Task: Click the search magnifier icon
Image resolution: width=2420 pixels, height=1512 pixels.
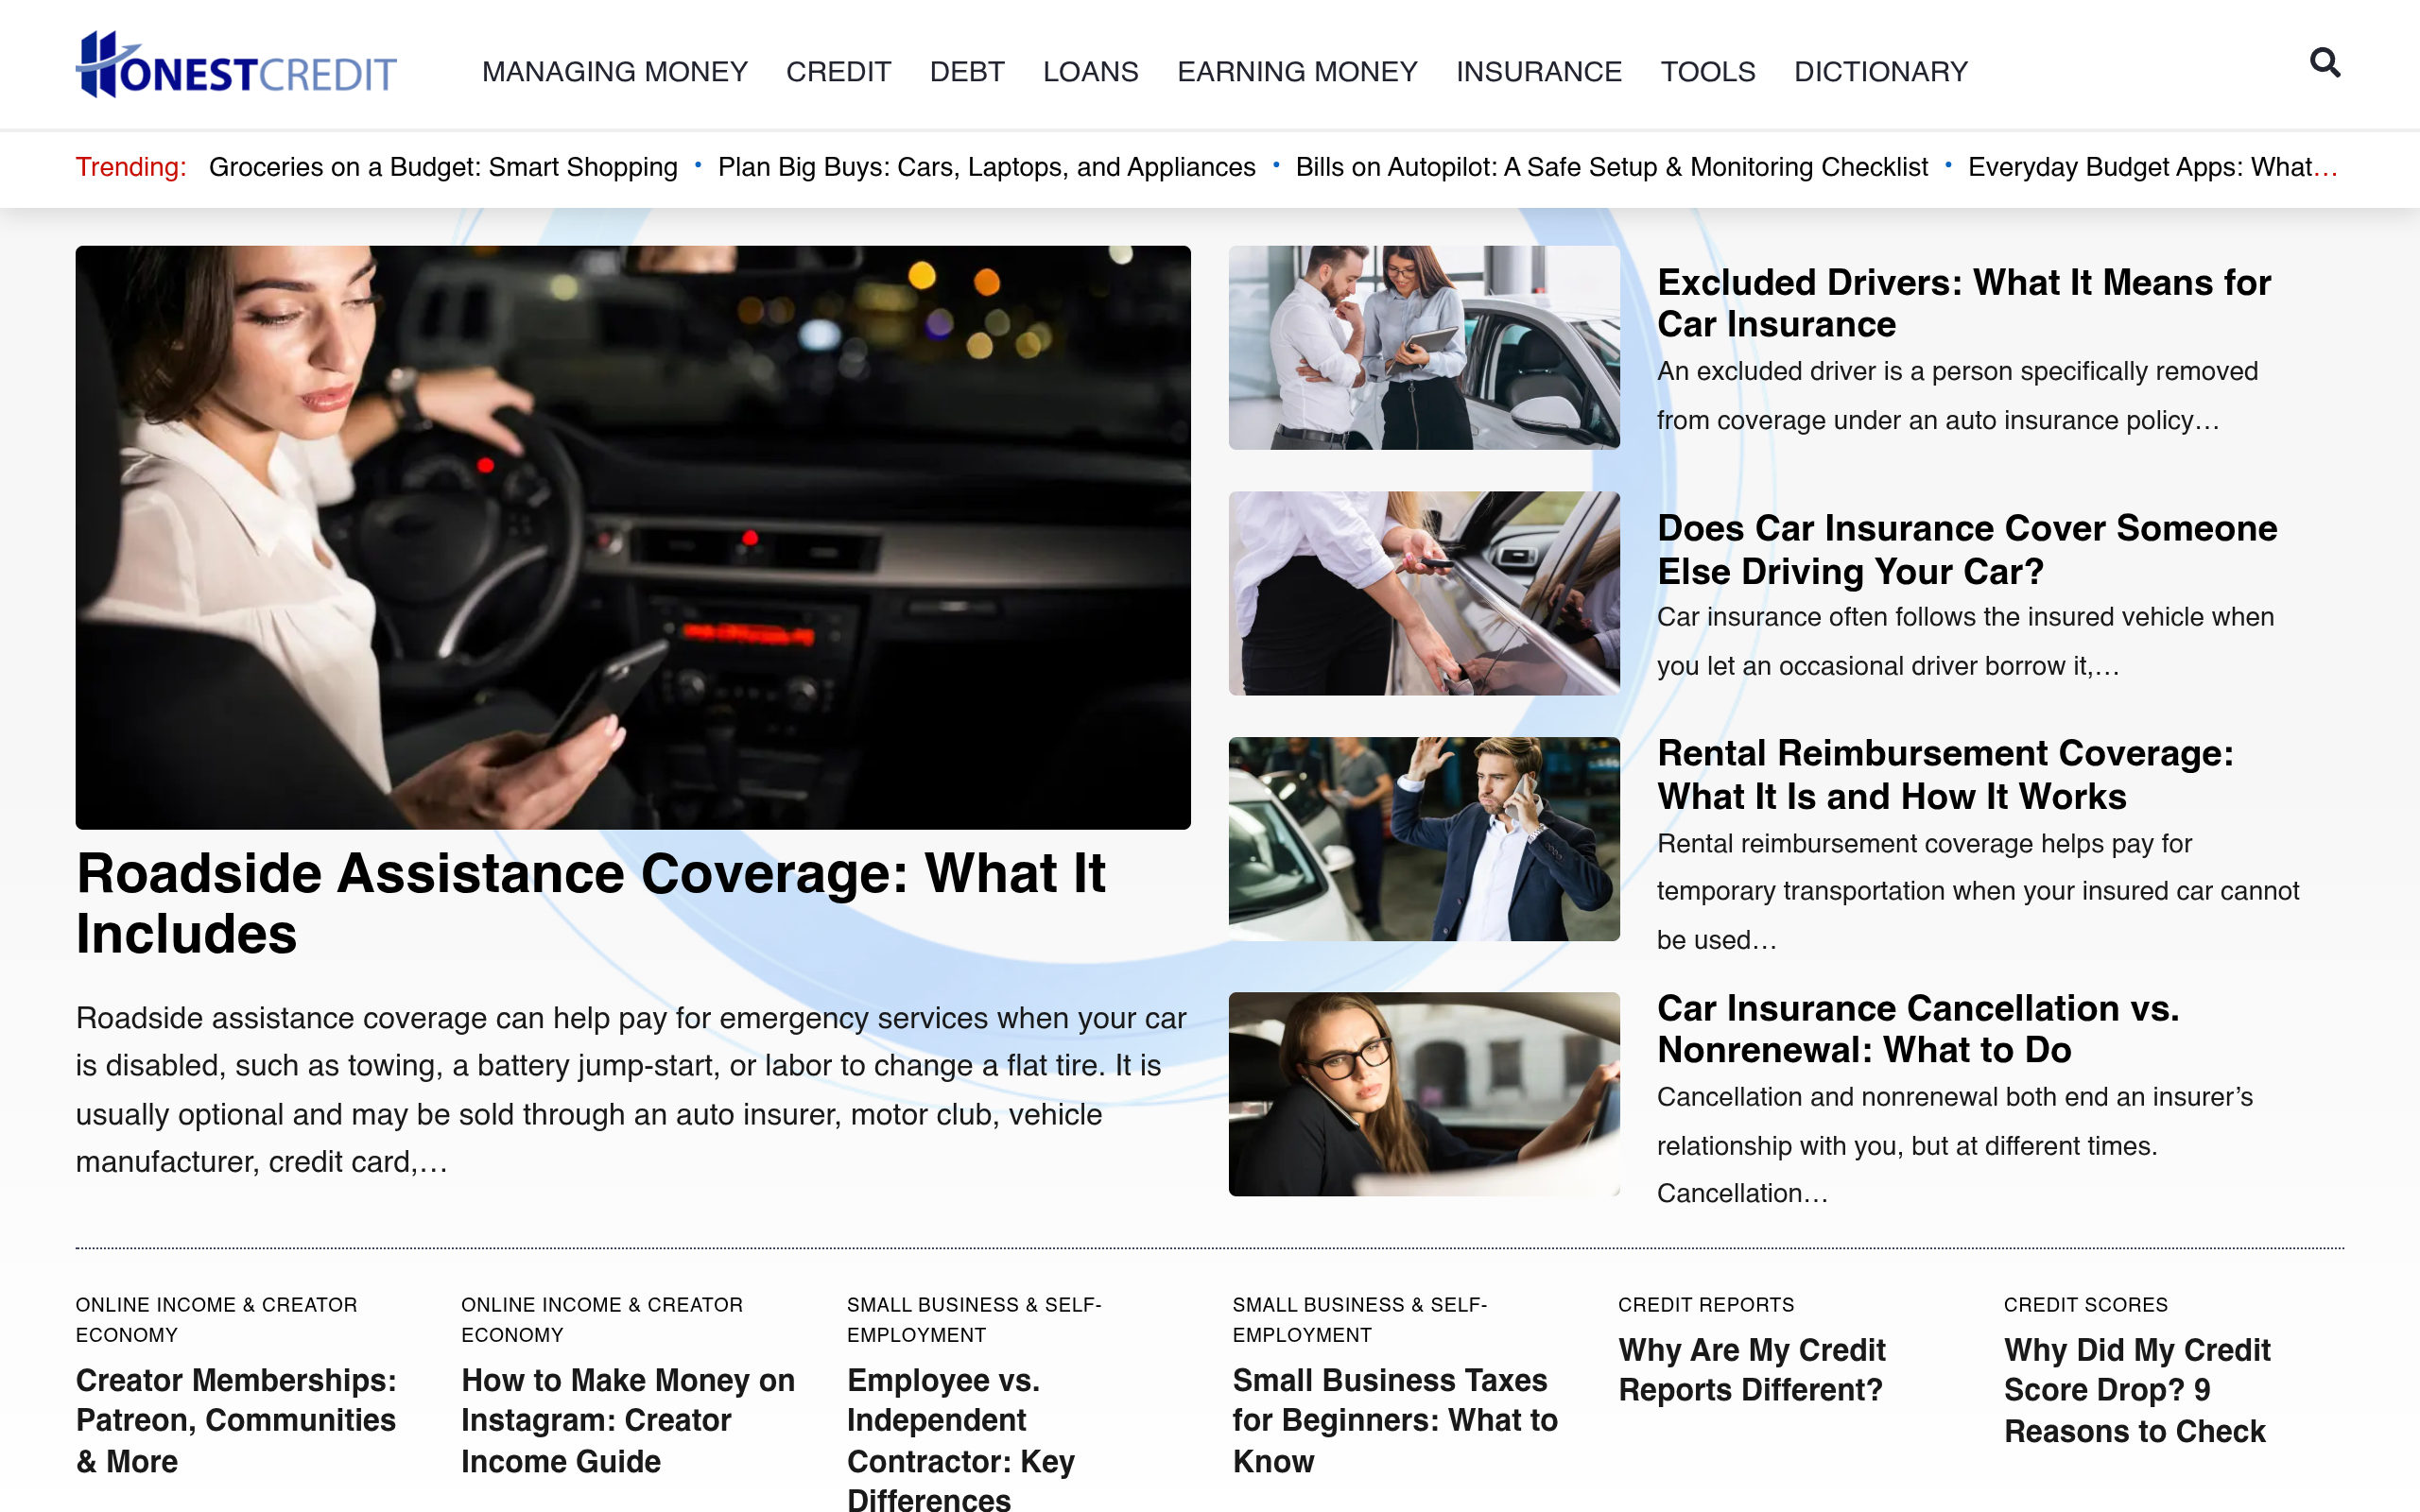Action: [2324, 63]
